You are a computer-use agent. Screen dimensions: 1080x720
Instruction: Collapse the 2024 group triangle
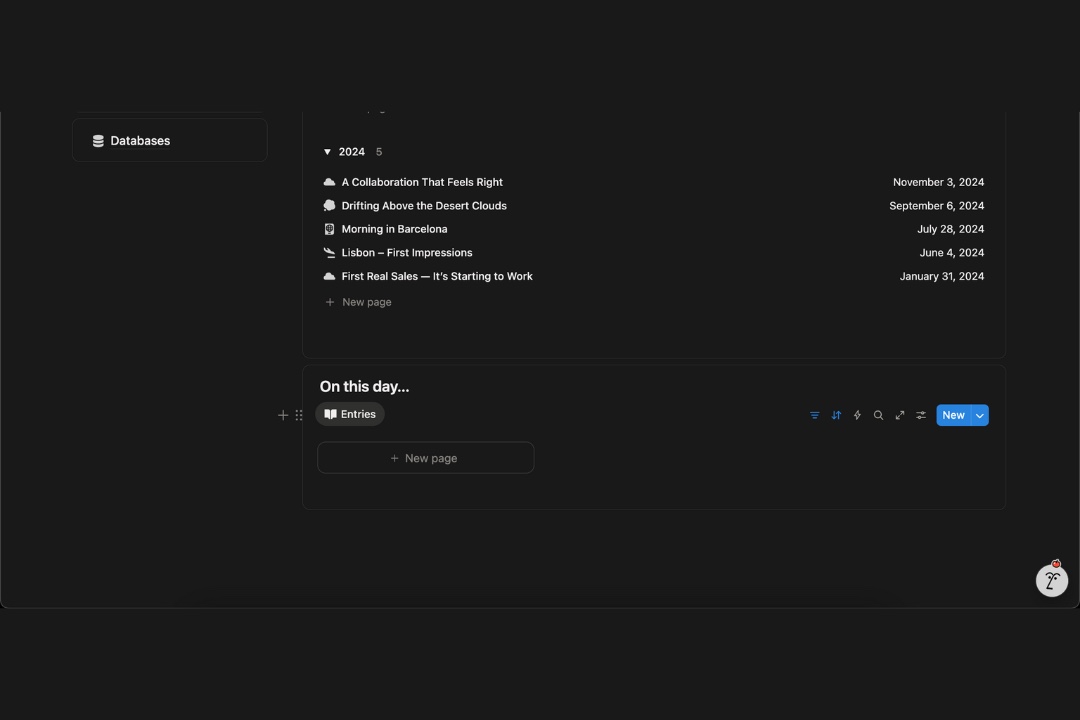(327, 152)
